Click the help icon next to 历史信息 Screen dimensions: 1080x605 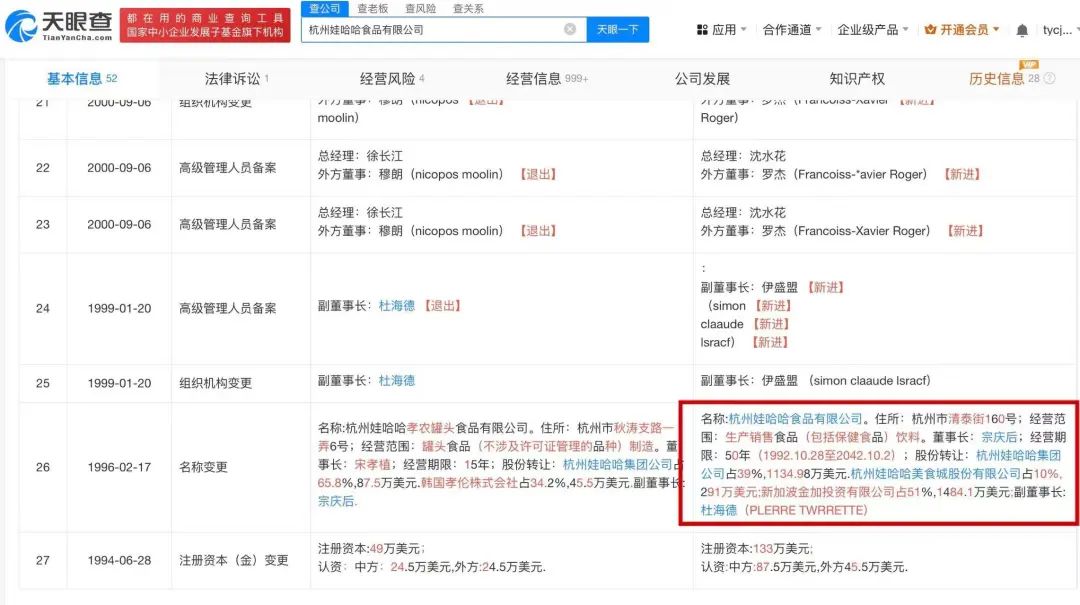pos(1050,79)
